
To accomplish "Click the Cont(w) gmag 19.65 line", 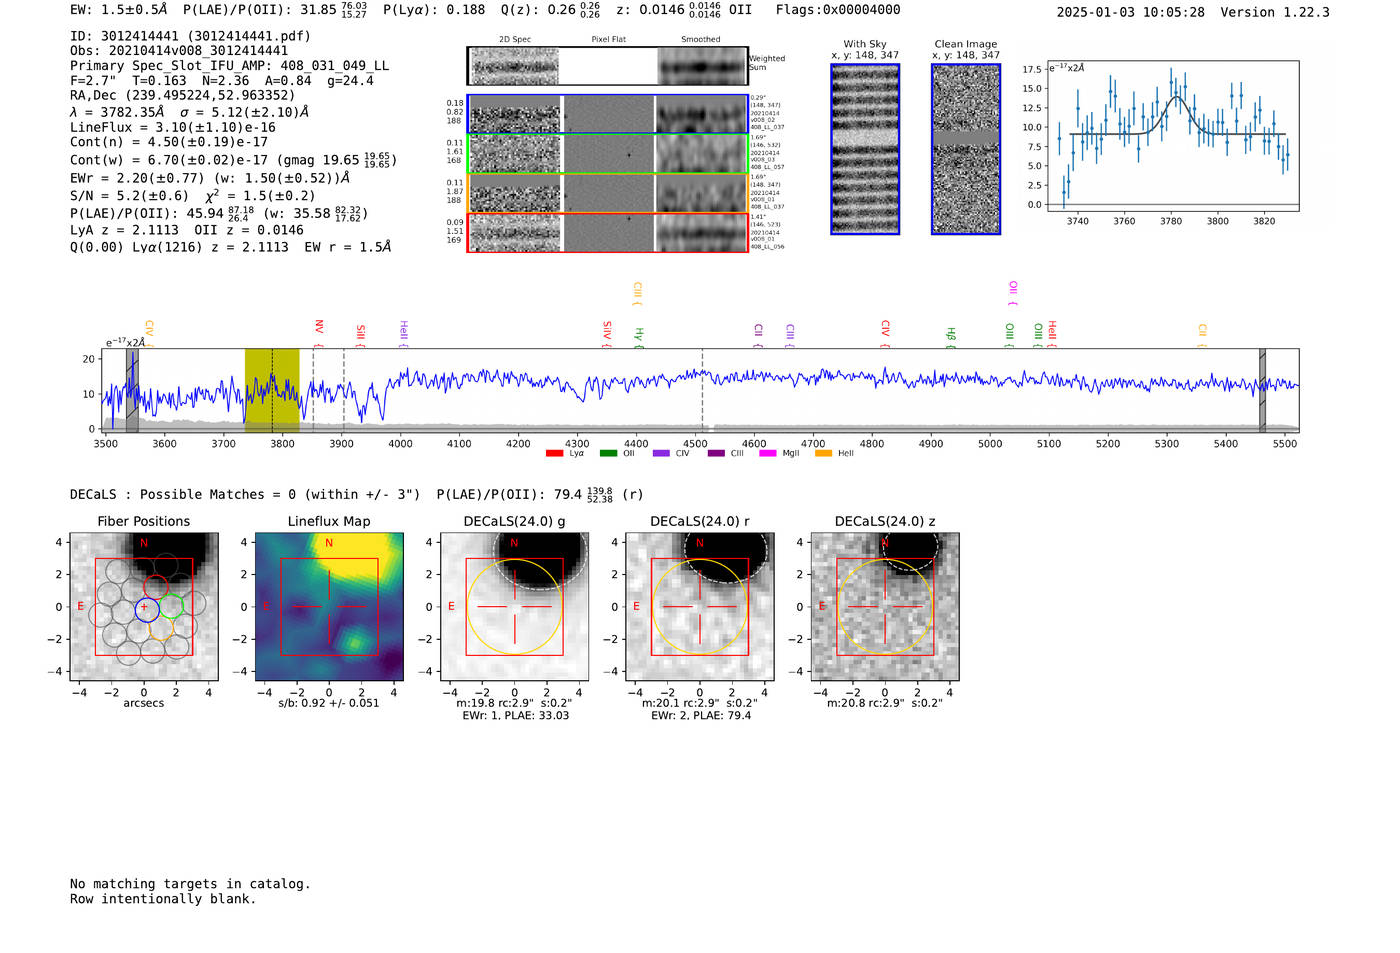I will click(234, 160).
